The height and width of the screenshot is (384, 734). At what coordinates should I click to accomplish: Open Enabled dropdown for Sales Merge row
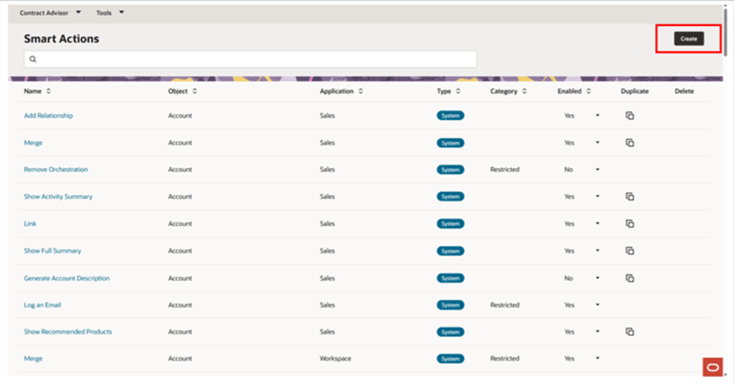tap(597, 143)
